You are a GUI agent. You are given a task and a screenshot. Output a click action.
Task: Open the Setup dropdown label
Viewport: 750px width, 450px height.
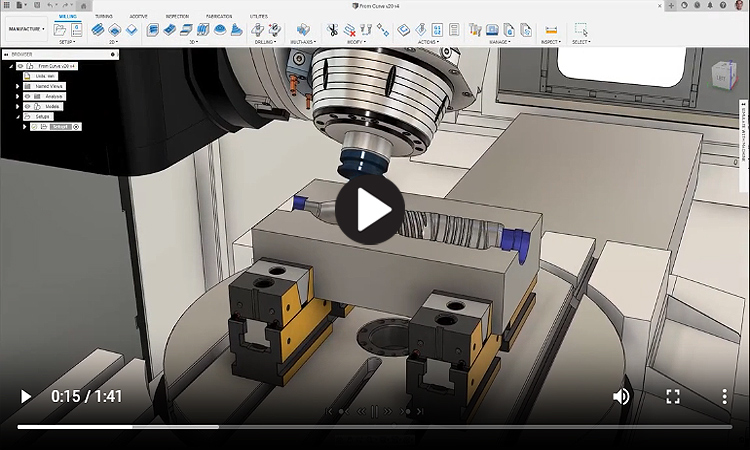67,42
